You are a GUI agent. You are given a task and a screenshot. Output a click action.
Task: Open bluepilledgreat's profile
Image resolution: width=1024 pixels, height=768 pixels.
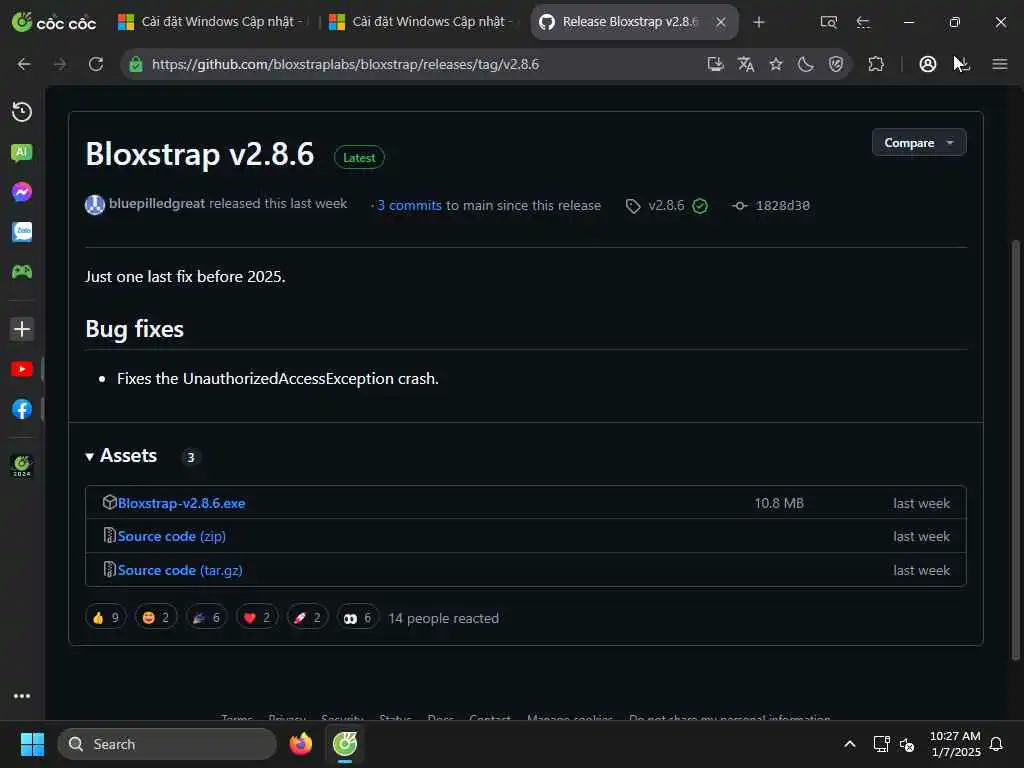point(157,203)
